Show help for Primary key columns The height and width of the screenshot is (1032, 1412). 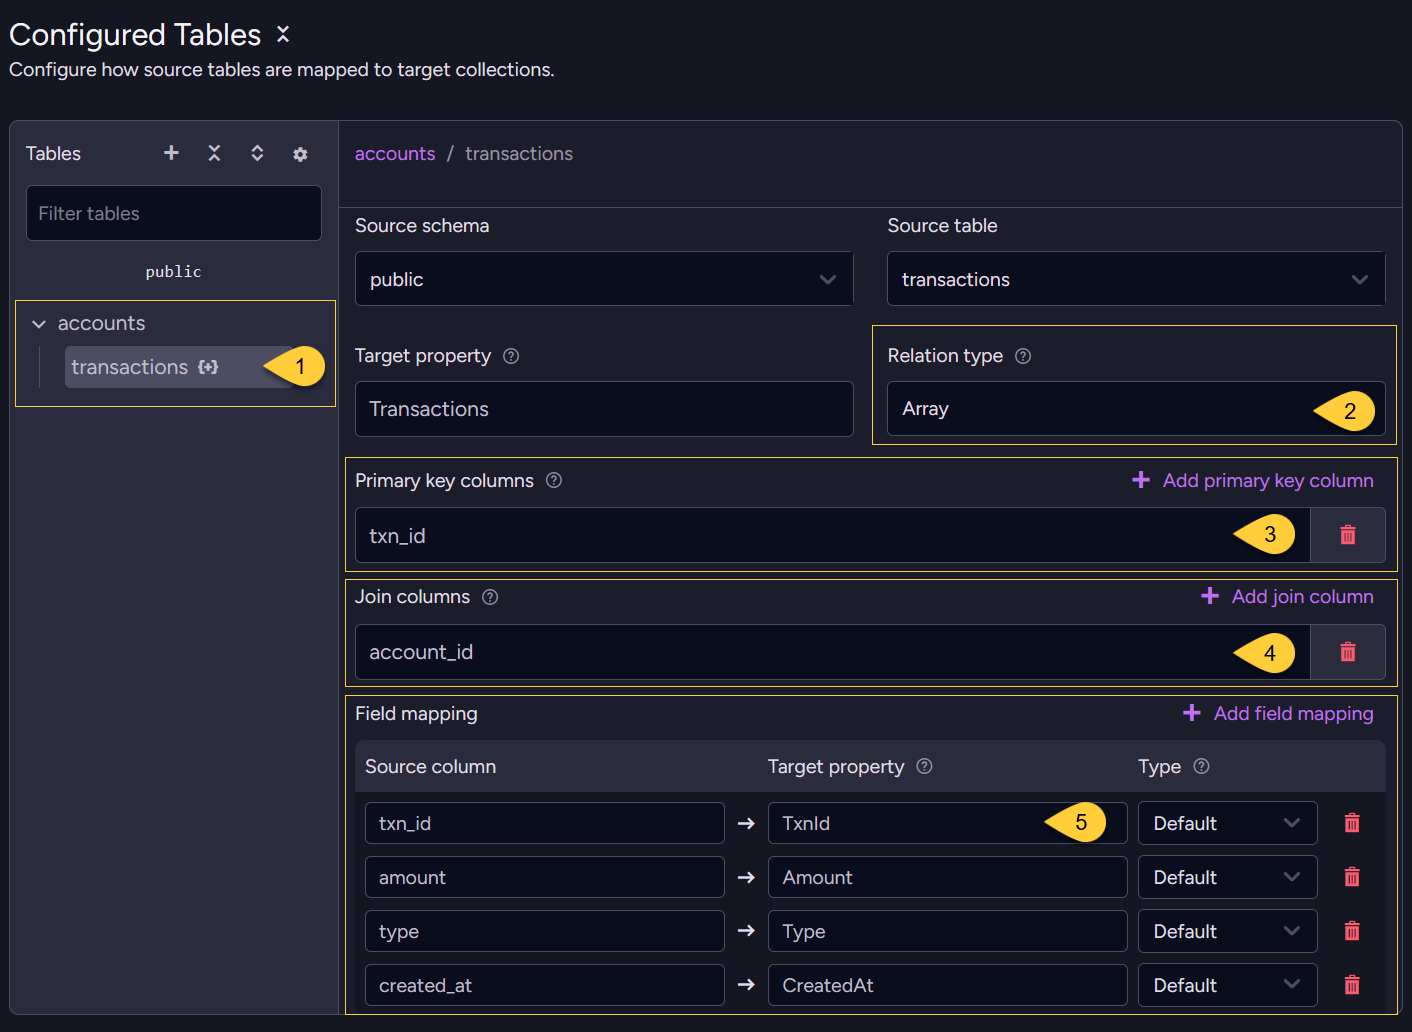pyautogui.click(x=554, y=480)
